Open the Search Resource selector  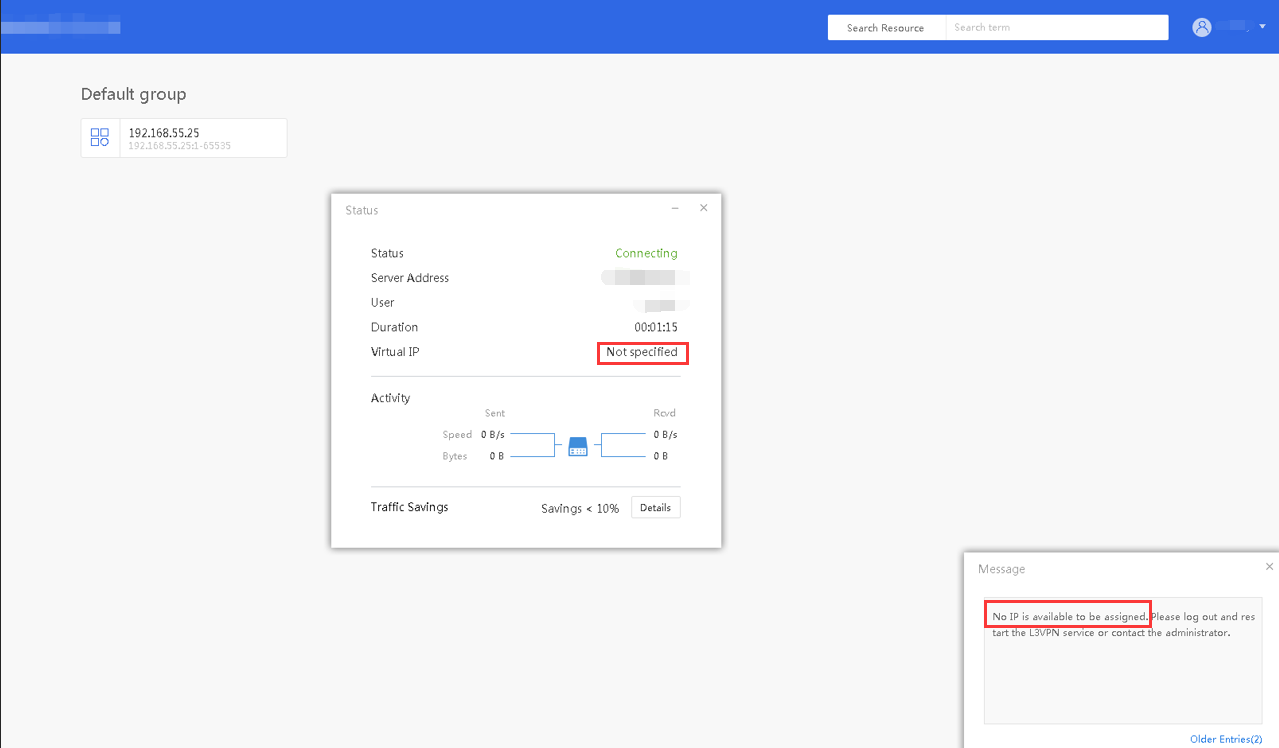click(x=885, y=28)
